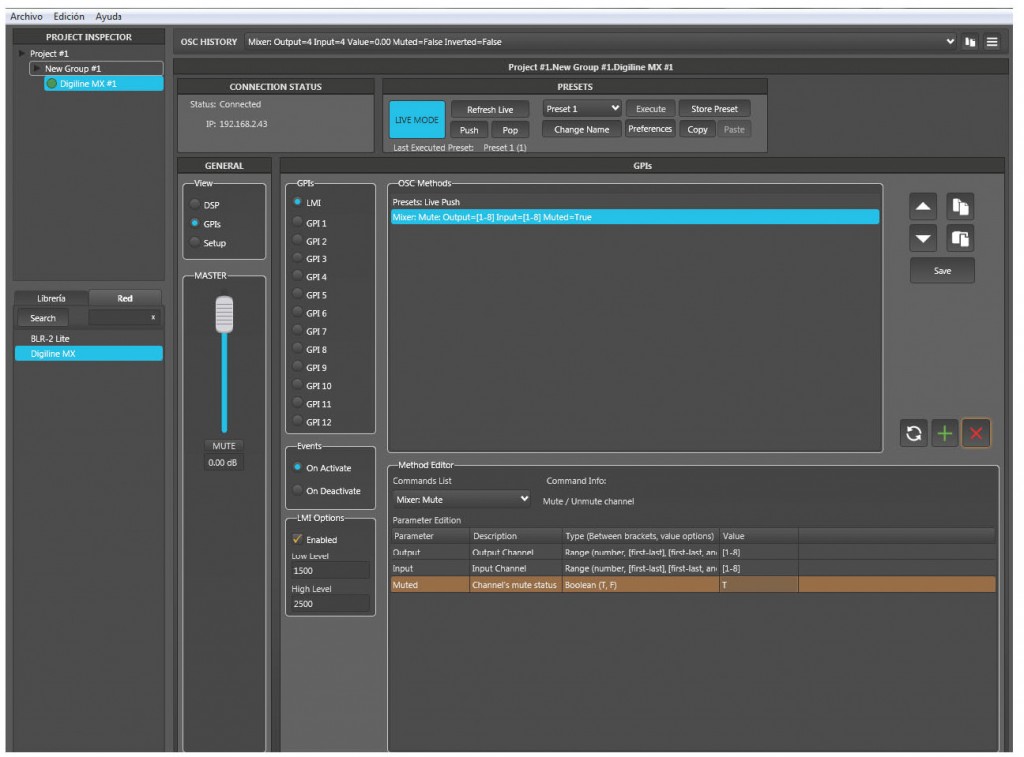Expand the Commands List Mixer: Mute dropdown
1024x757 pixels.
pyautogui.click(x=461, y=499)
